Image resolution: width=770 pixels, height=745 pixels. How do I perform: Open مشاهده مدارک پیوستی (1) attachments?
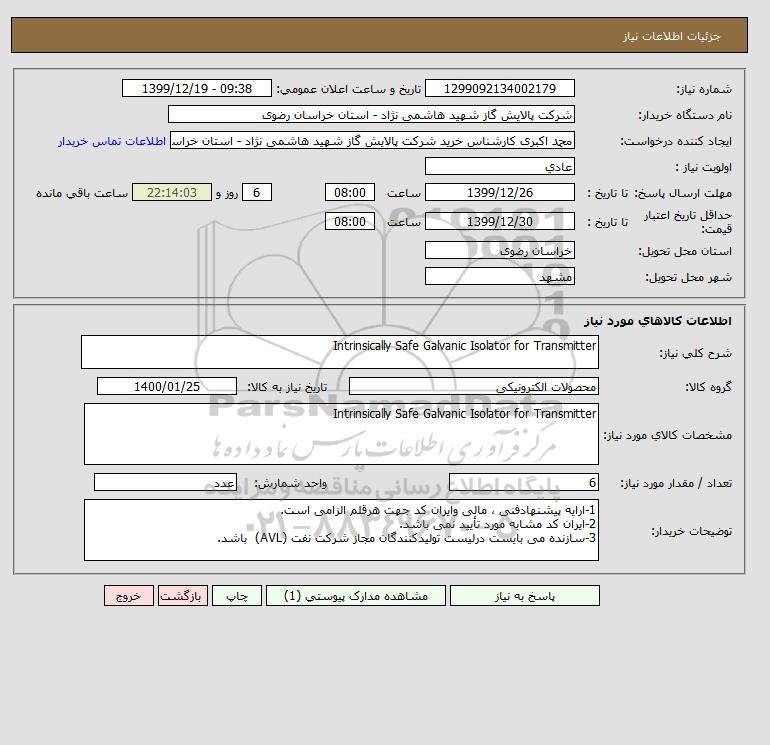(356, 596)
